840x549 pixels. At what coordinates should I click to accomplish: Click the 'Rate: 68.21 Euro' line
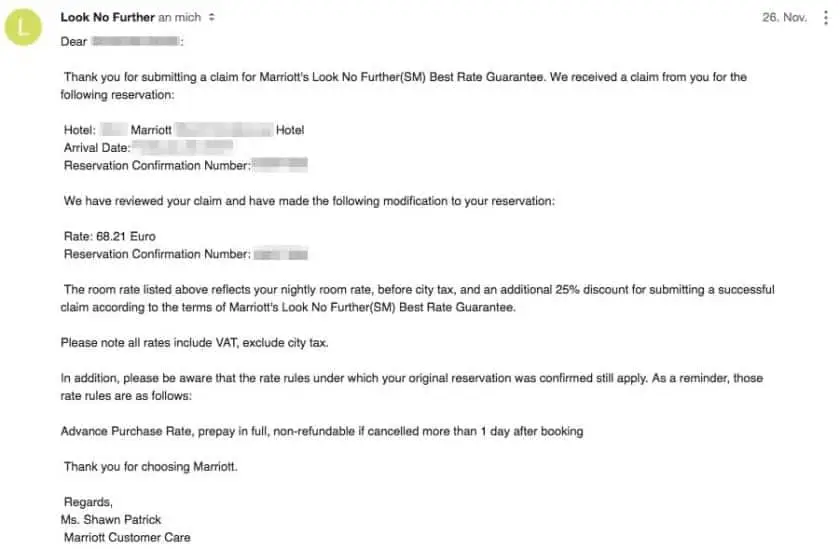tap(110, 237)
